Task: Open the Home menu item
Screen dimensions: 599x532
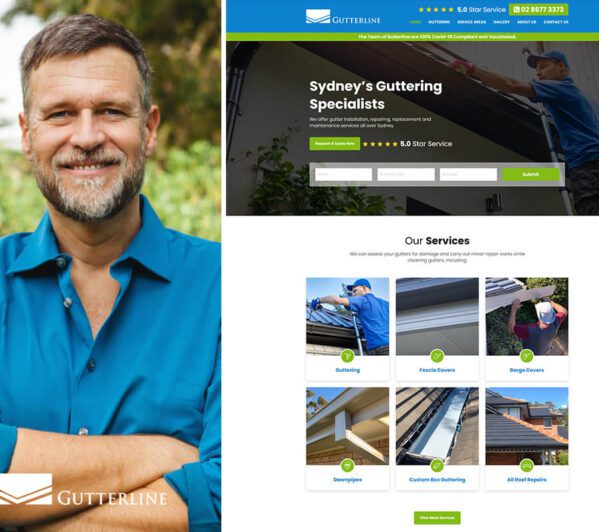Action: (415, 22)
